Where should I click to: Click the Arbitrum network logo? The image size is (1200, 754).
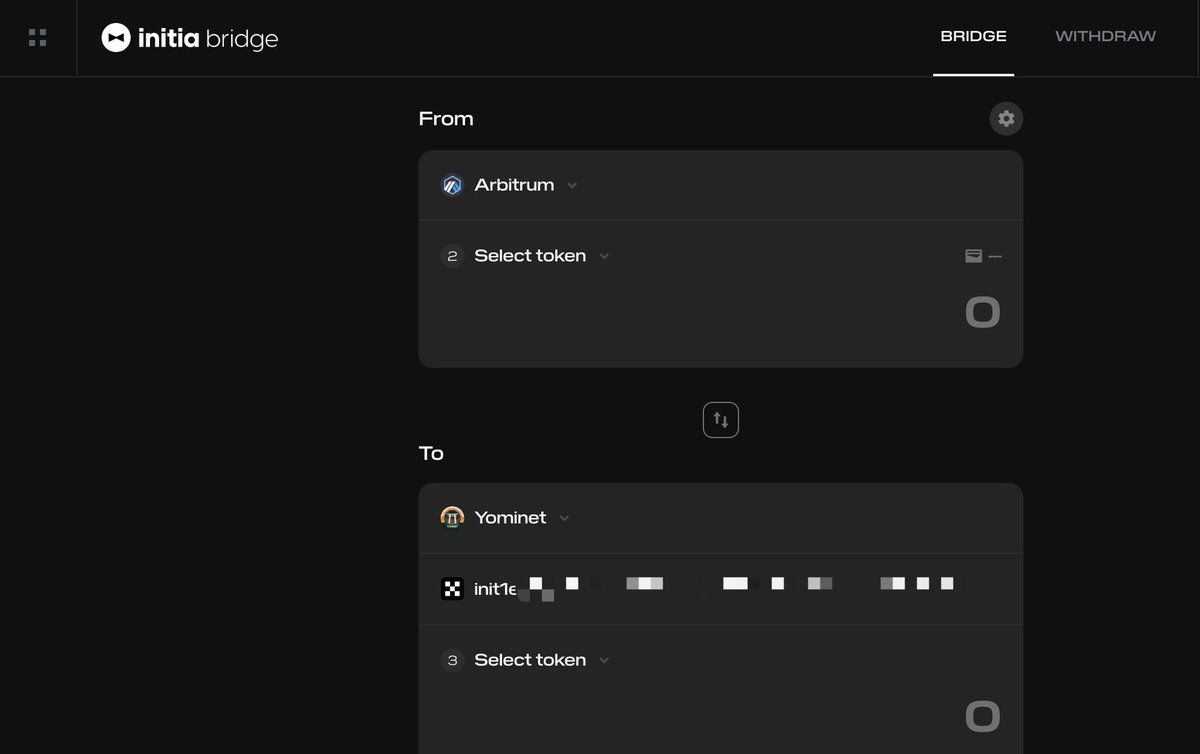click(452, 185)
